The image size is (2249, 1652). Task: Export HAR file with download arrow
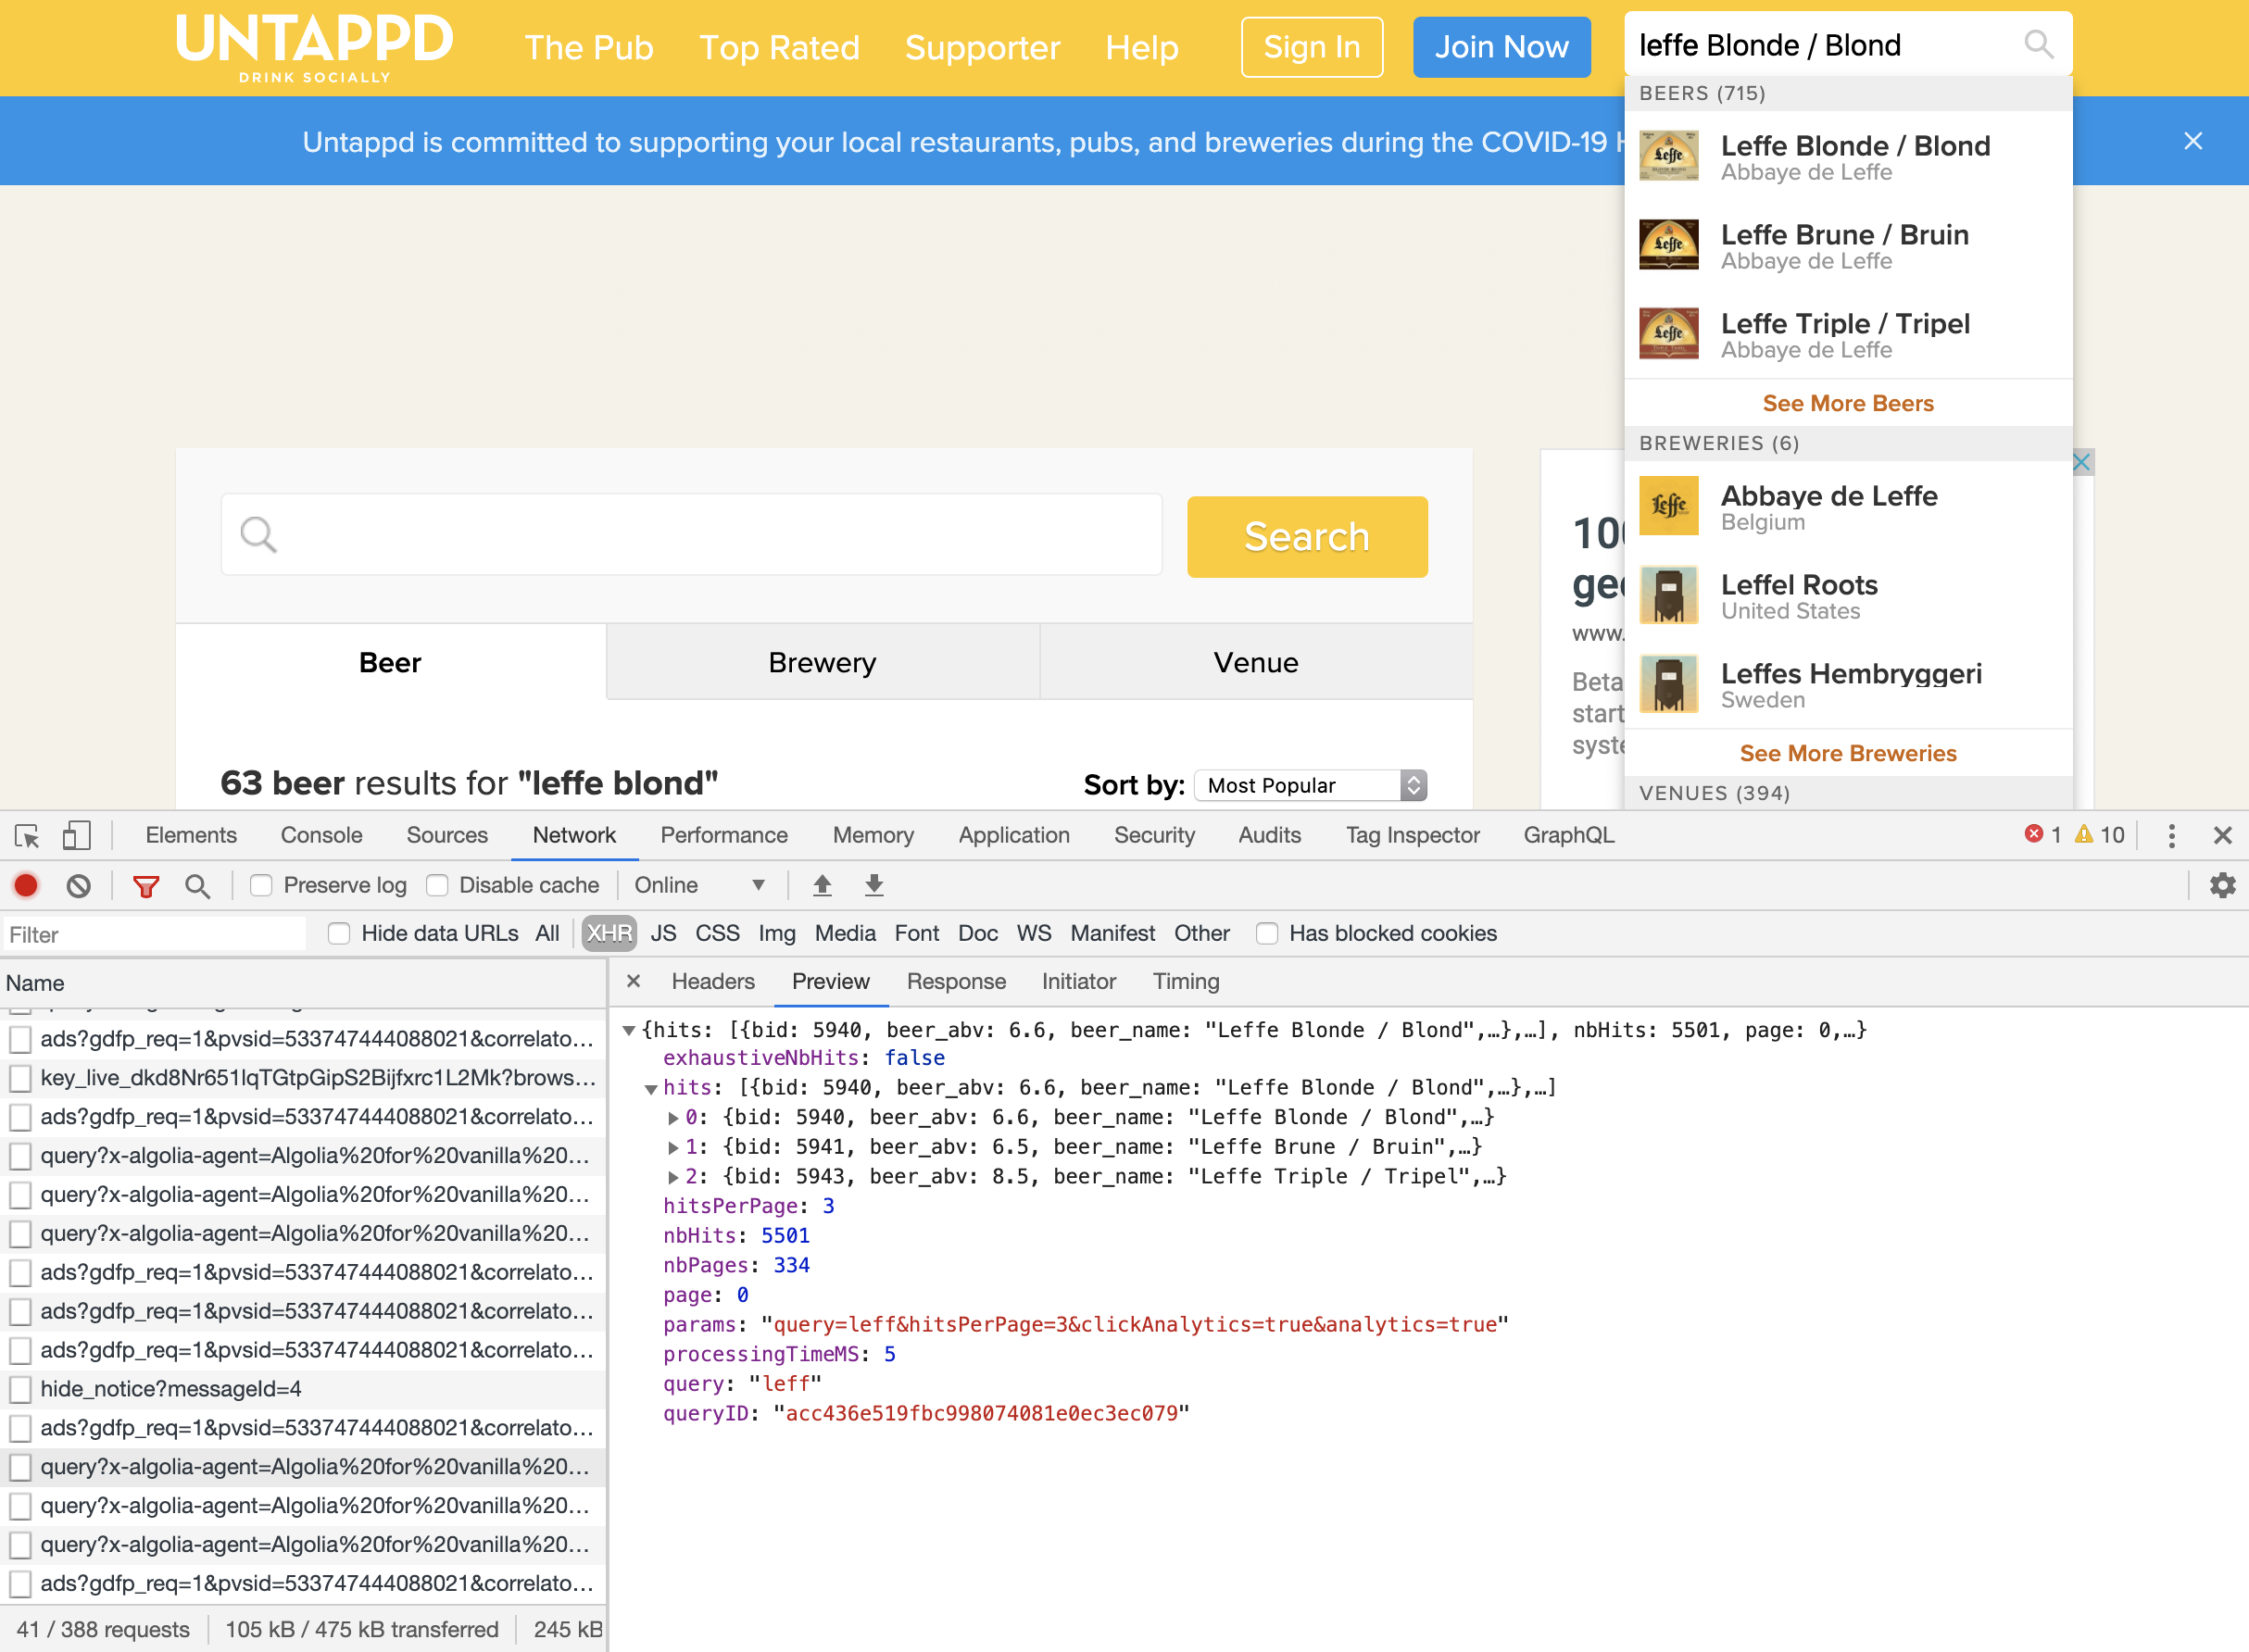(874, 885)
